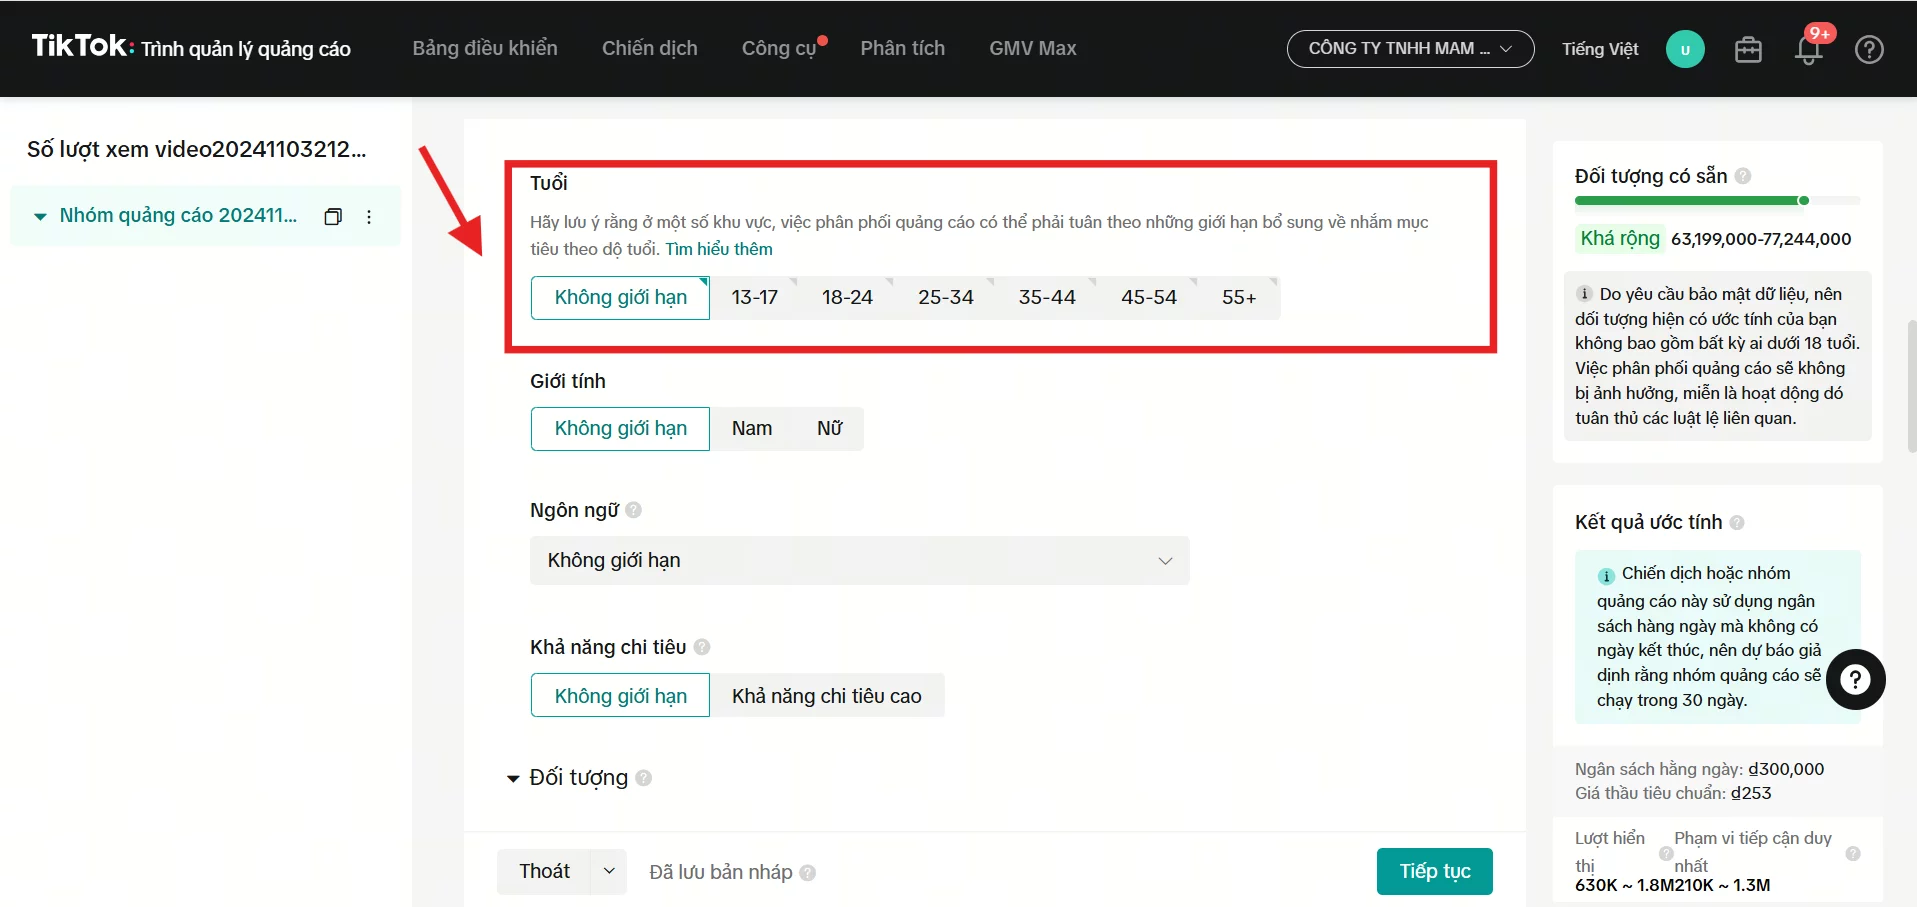Click the help icon beside Đã lưu bản nháp

[x=808, y=873]
